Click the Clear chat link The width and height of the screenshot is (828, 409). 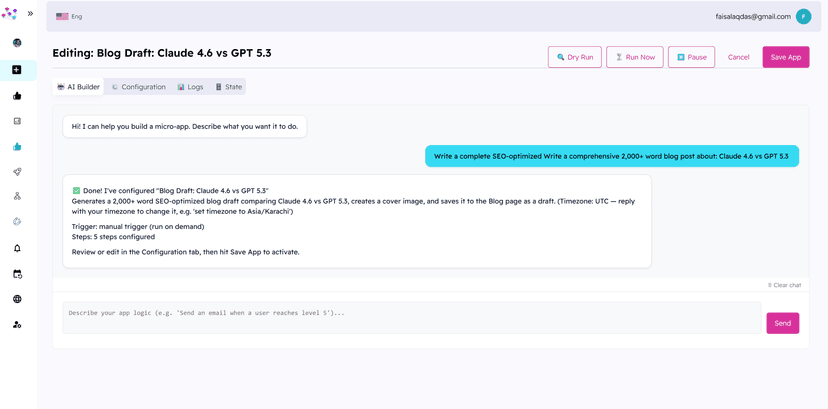[784, 285]
